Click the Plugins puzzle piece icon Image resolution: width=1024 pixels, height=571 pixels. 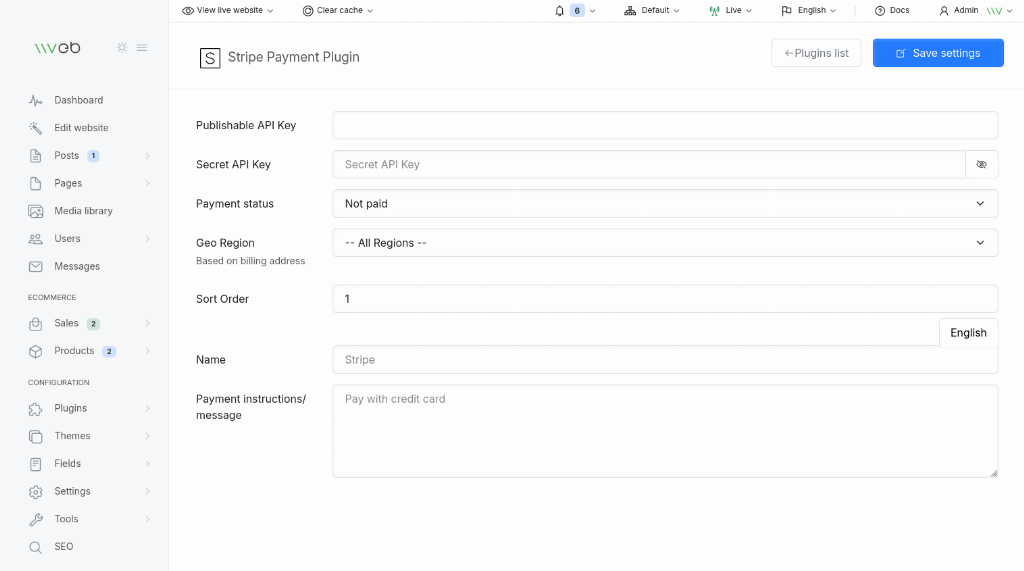pos(35,409)
